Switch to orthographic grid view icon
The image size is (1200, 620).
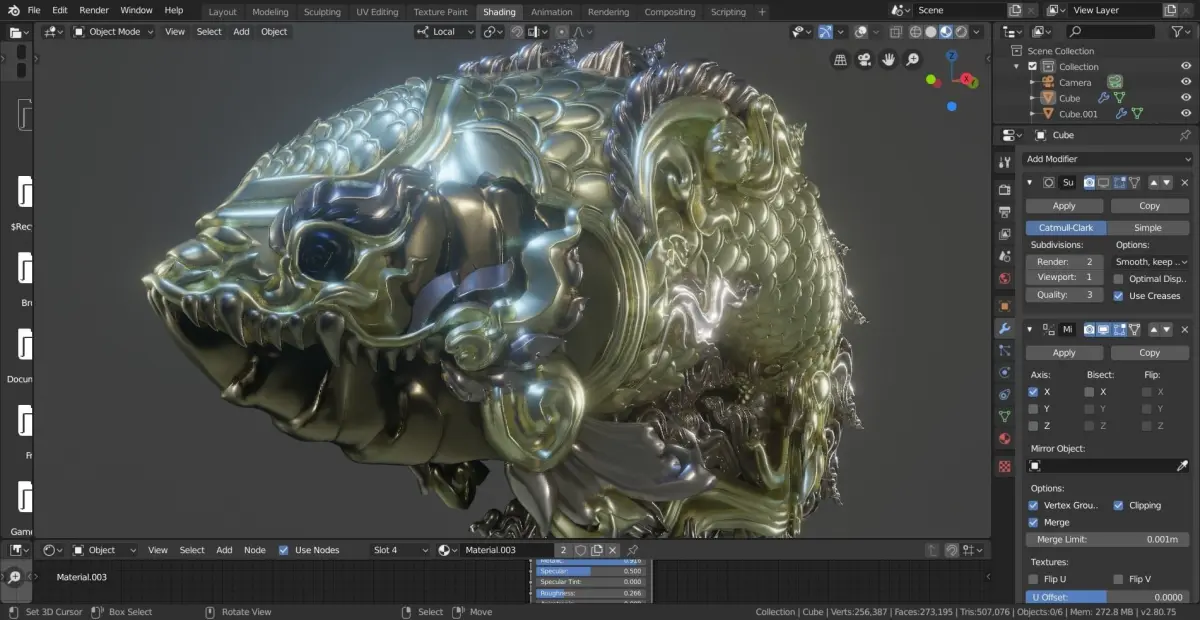point(840,60)
